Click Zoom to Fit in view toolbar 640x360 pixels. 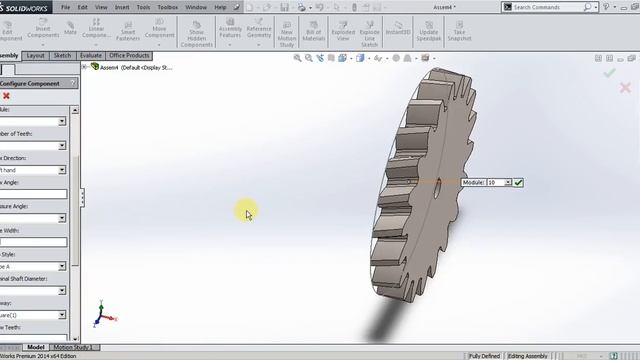(298, 58)
